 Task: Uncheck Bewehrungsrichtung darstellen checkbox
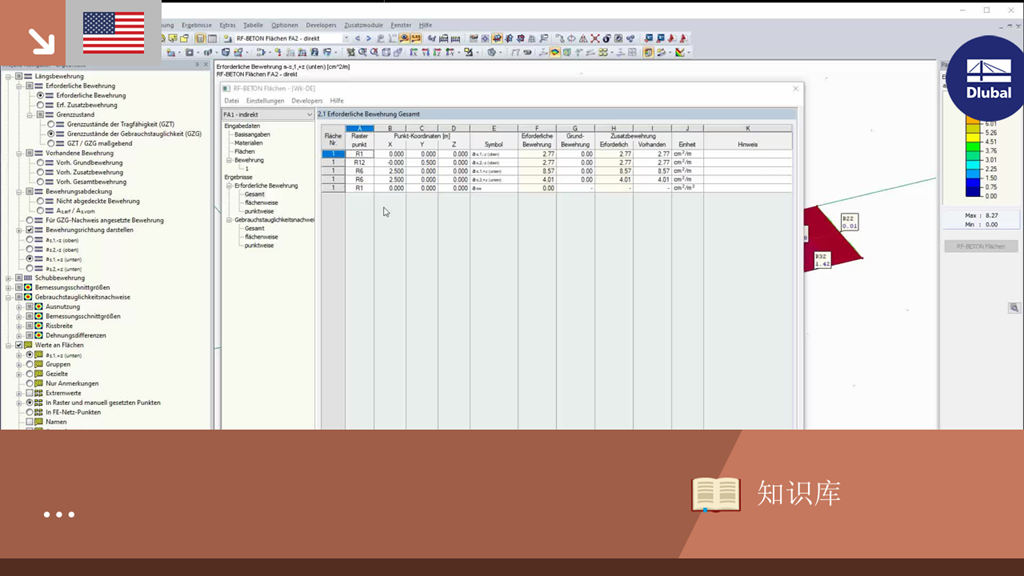click(x=29, y=230)
